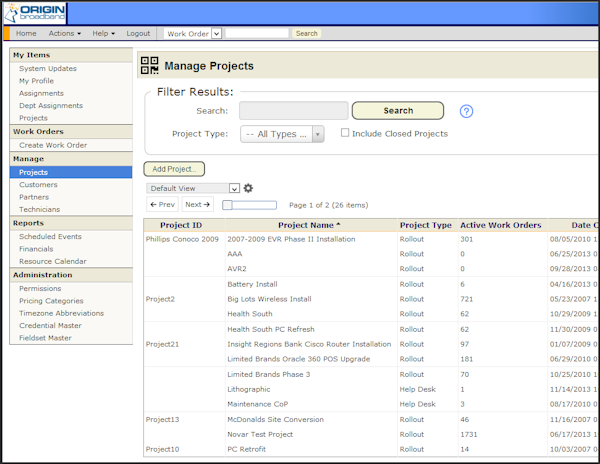Go to next page with Next button

(x=197, y=204)
